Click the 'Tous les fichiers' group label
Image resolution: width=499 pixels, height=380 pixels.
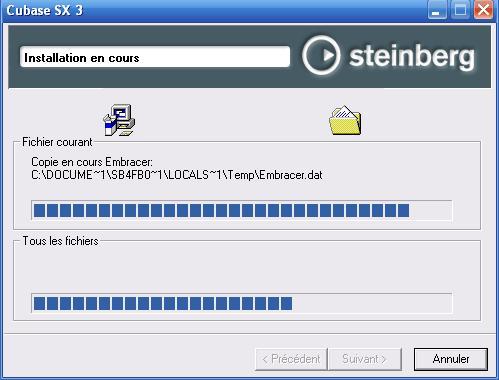point(60,241)
